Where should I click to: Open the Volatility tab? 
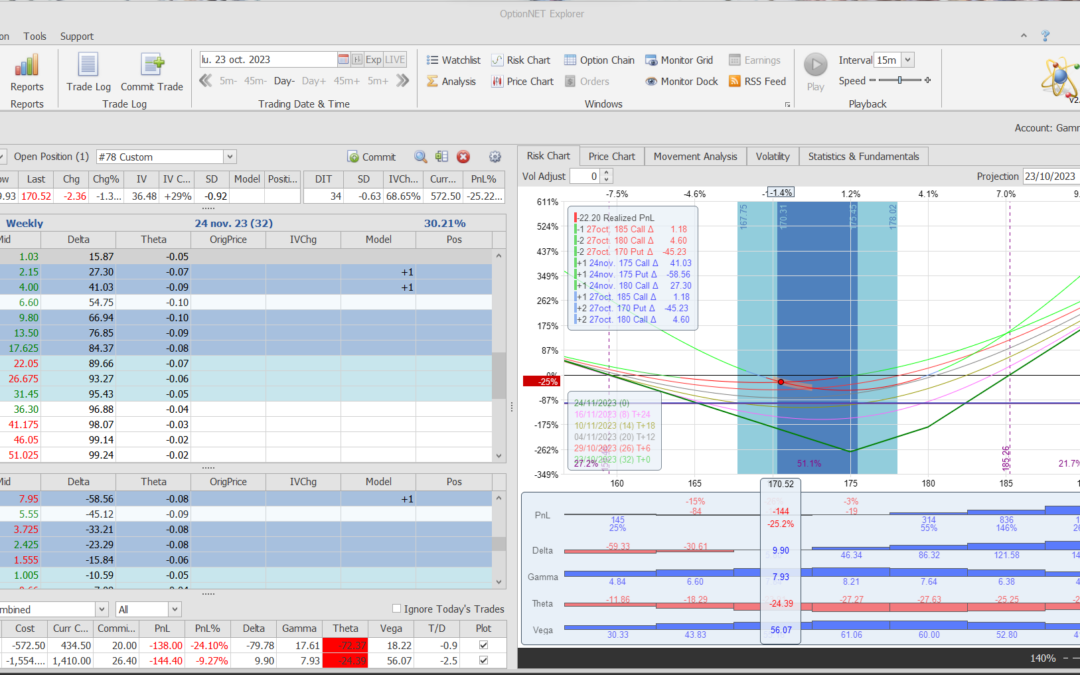coord(772,156)
